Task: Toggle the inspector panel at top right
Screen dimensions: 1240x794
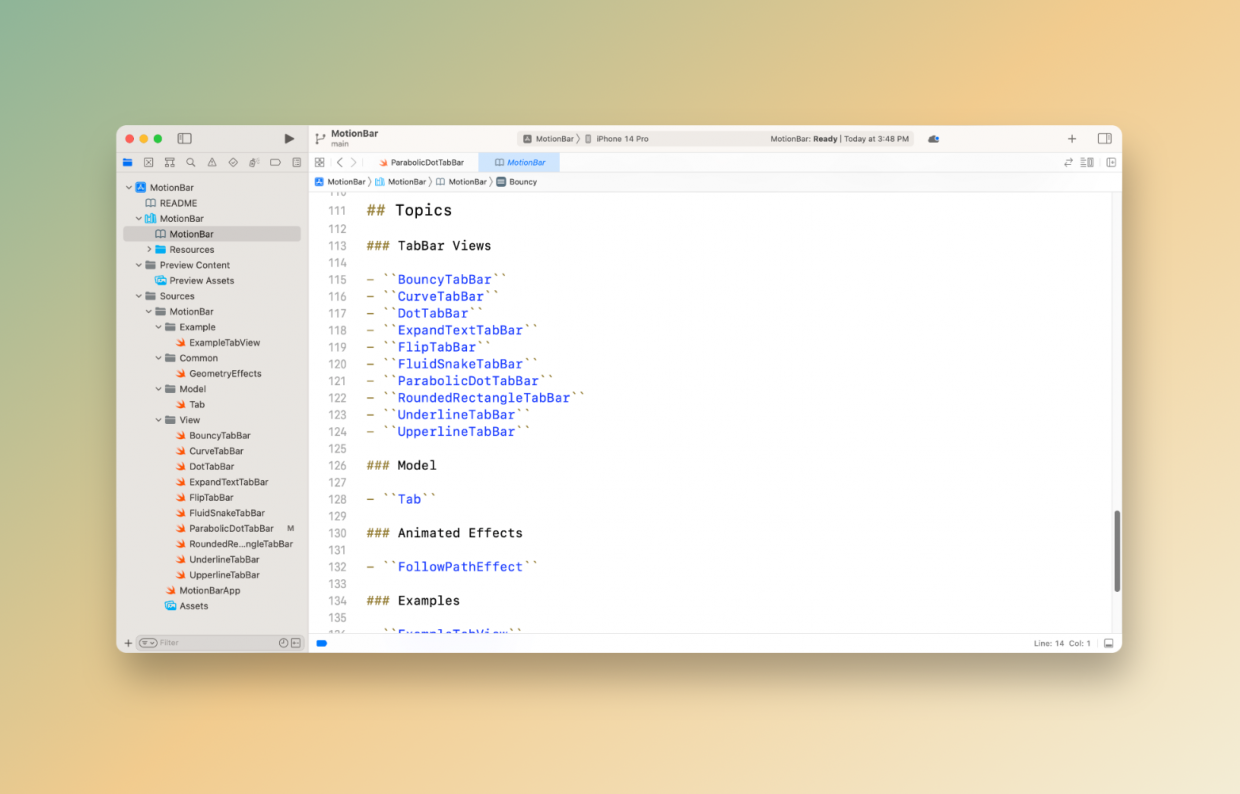Action: click(1104, 139)
